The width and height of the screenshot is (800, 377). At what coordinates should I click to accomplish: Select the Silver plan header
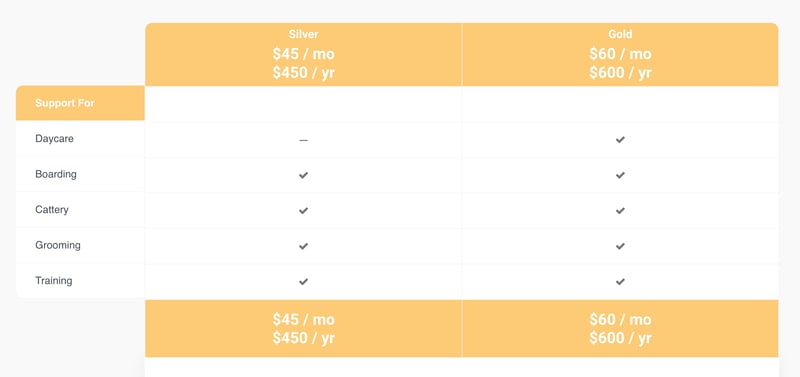click(304, 54)
